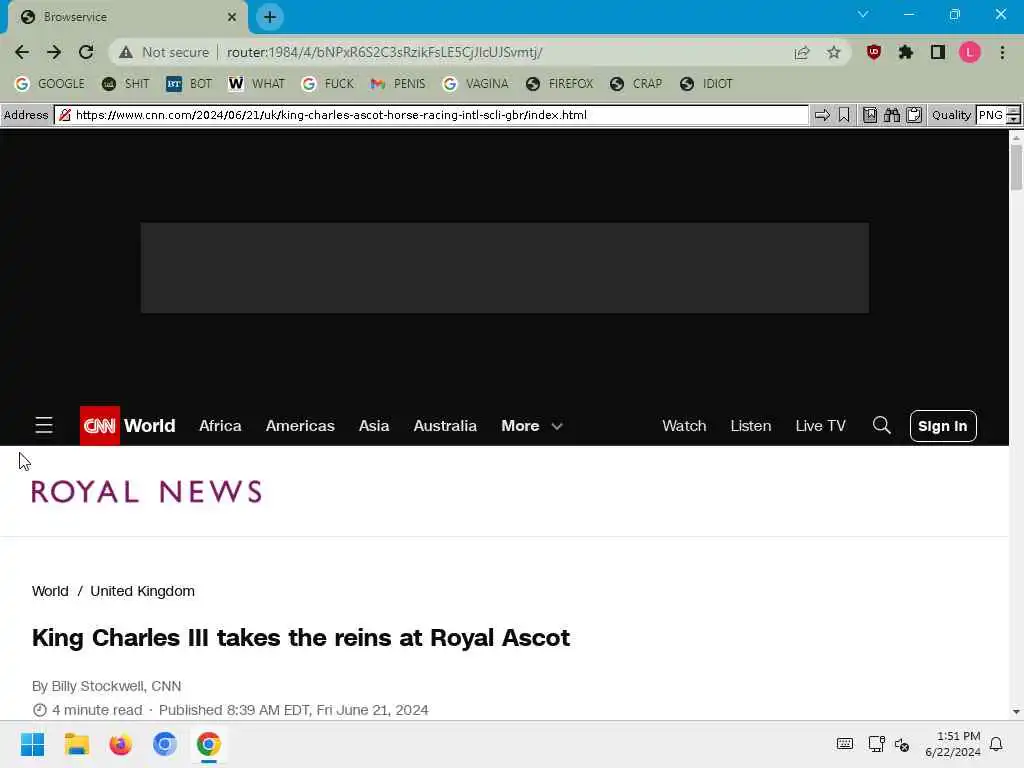This screenshot has width=1024, height=768.
Task: Click Chrome omnibox router URL
Action: (x=385, y=52)
